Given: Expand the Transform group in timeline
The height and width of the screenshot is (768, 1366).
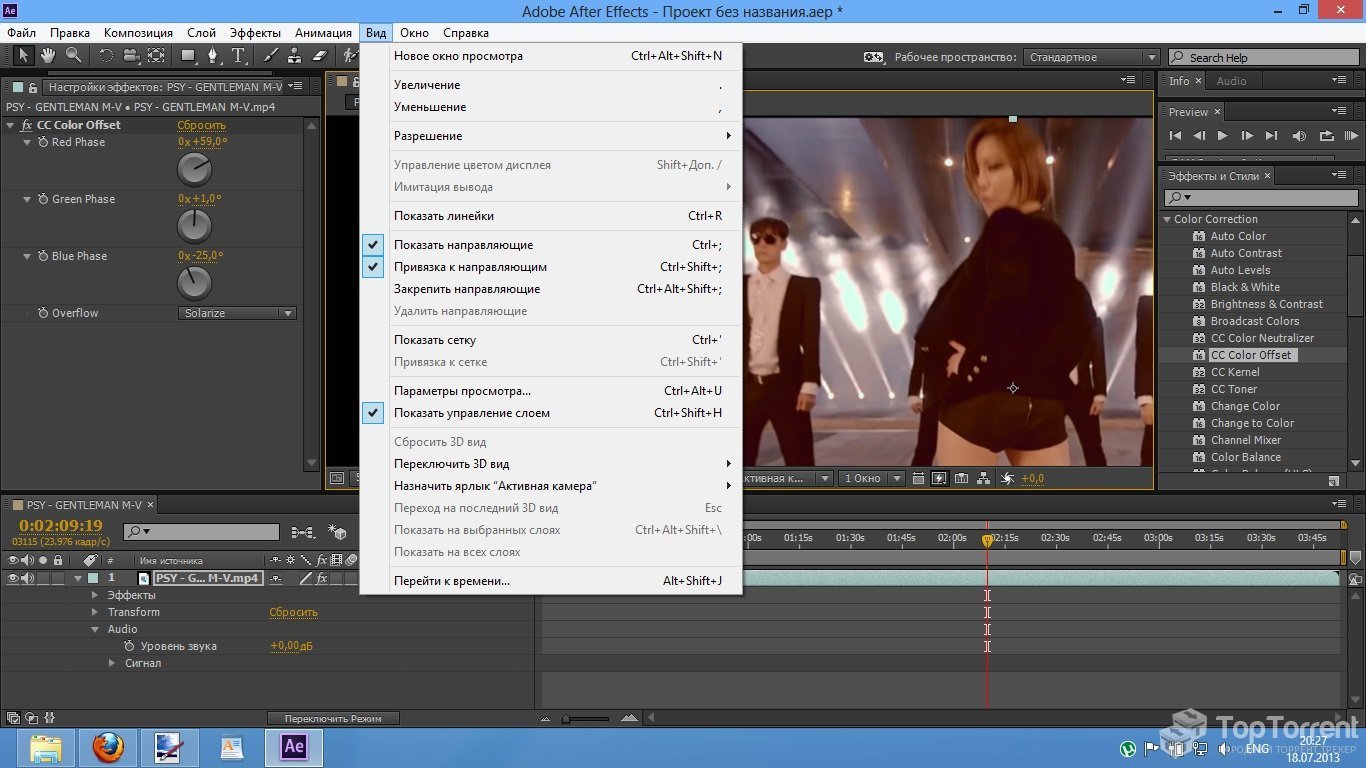Looking at the screenshot, I should point(95,612).
